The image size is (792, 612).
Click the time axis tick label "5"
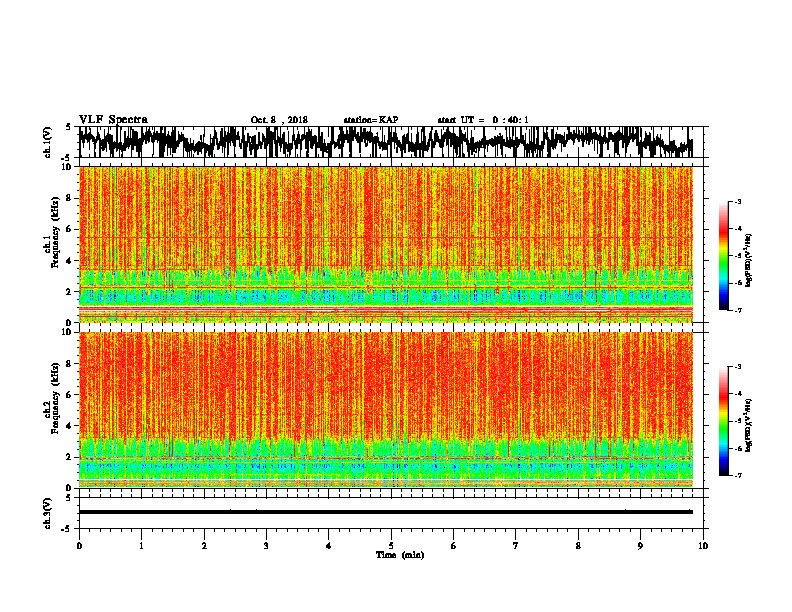391,546
